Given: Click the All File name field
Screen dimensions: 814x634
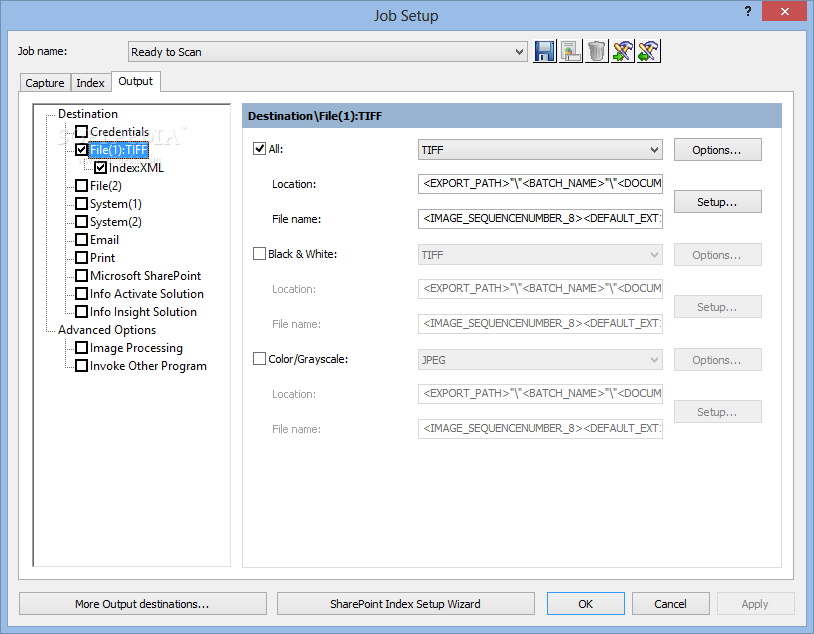Looking at the screenshot, I should click(540, 219).
